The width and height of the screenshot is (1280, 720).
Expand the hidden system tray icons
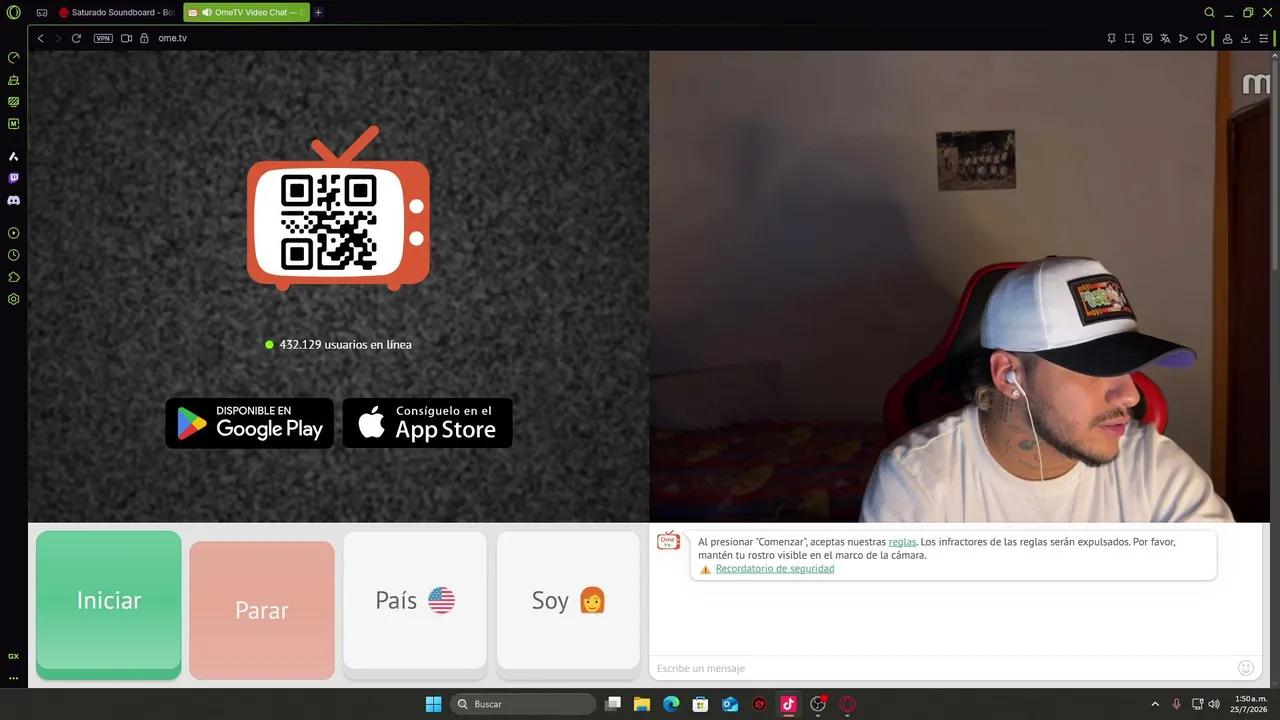[x=1155, y=704]
